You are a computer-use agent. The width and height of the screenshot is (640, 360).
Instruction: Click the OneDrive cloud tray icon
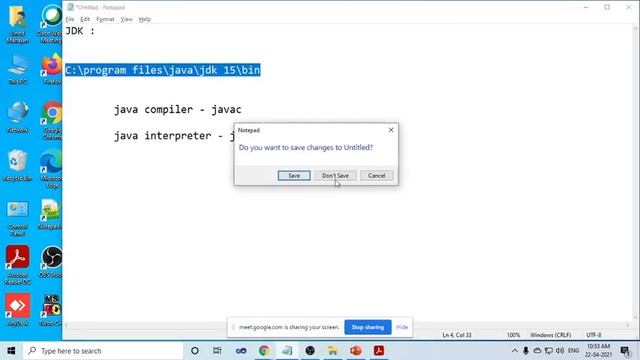(x=537, y=351)
